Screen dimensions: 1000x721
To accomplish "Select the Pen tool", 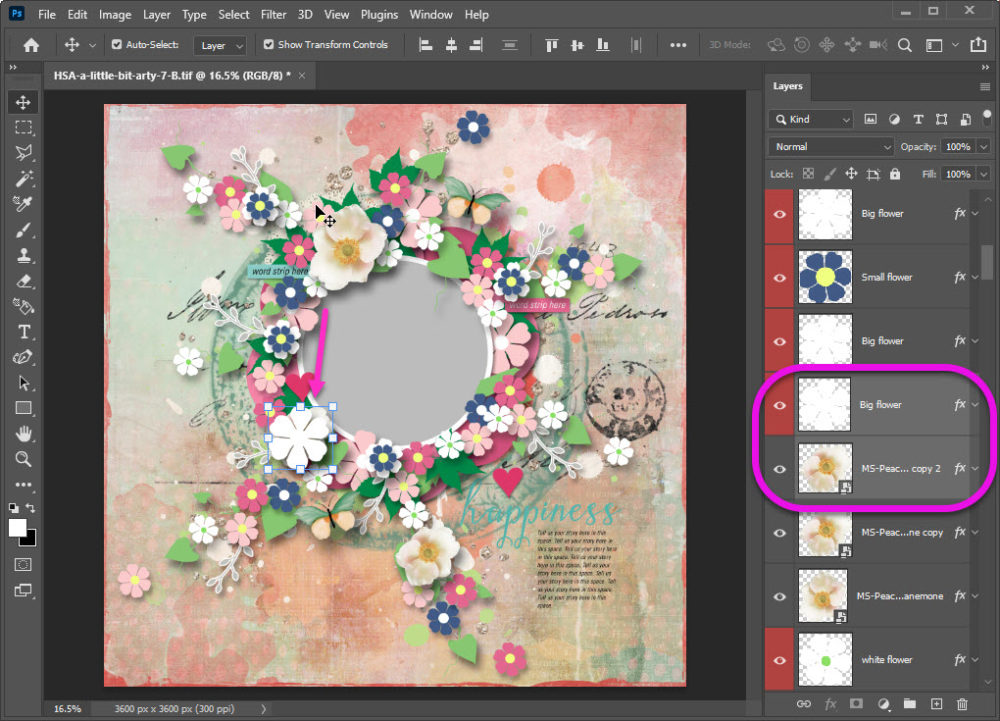I will click(24, 358).
